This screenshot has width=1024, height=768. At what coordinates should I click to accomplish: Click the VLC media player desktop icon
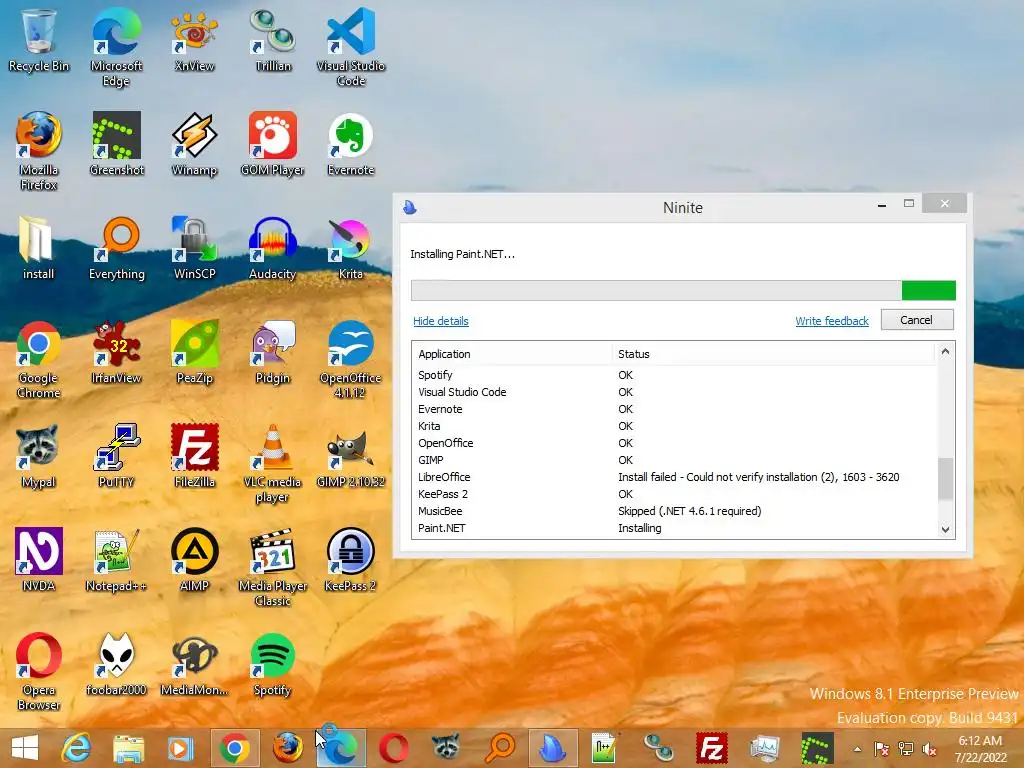point(272,464)
